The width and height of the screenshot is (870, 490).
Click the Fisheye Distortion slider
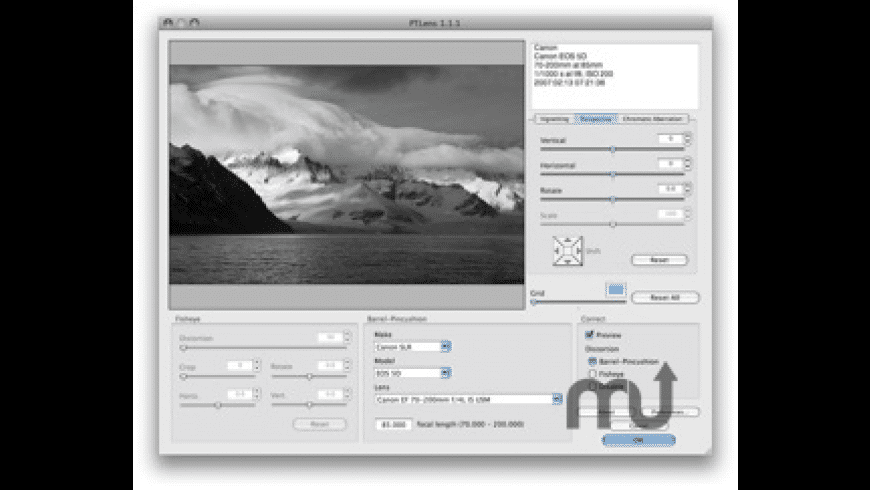click(263, 348)
